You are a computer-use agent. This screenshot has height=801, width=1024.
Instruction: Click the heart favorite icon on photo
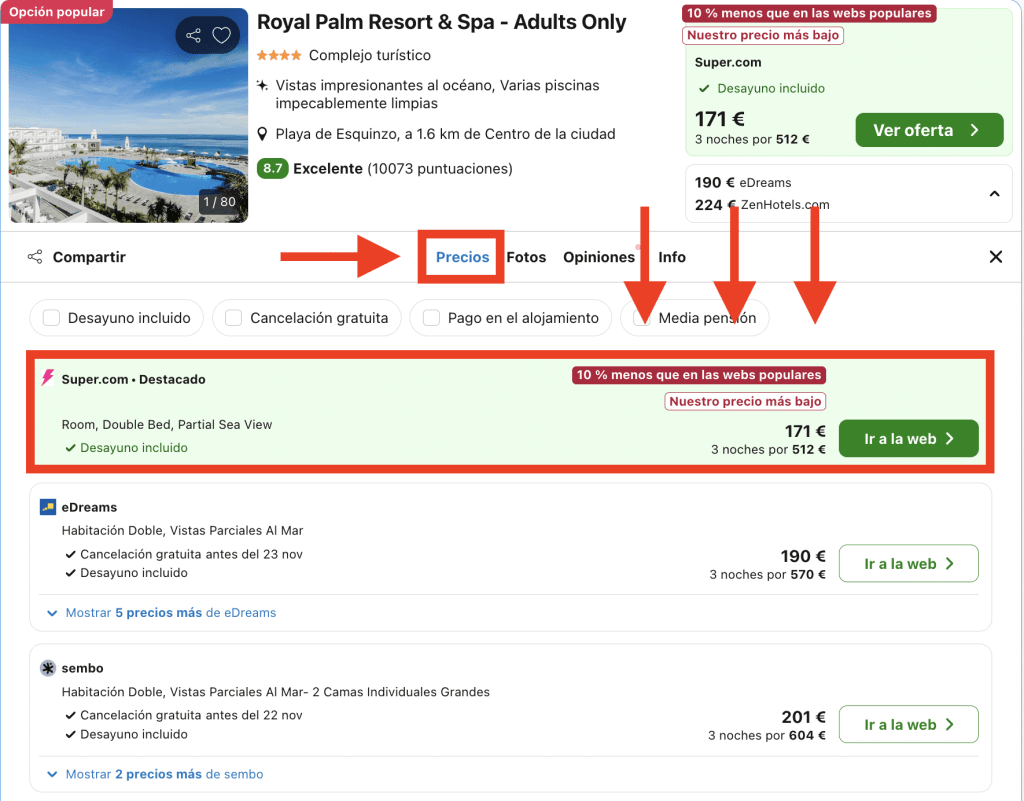click(x=222, y=36)
